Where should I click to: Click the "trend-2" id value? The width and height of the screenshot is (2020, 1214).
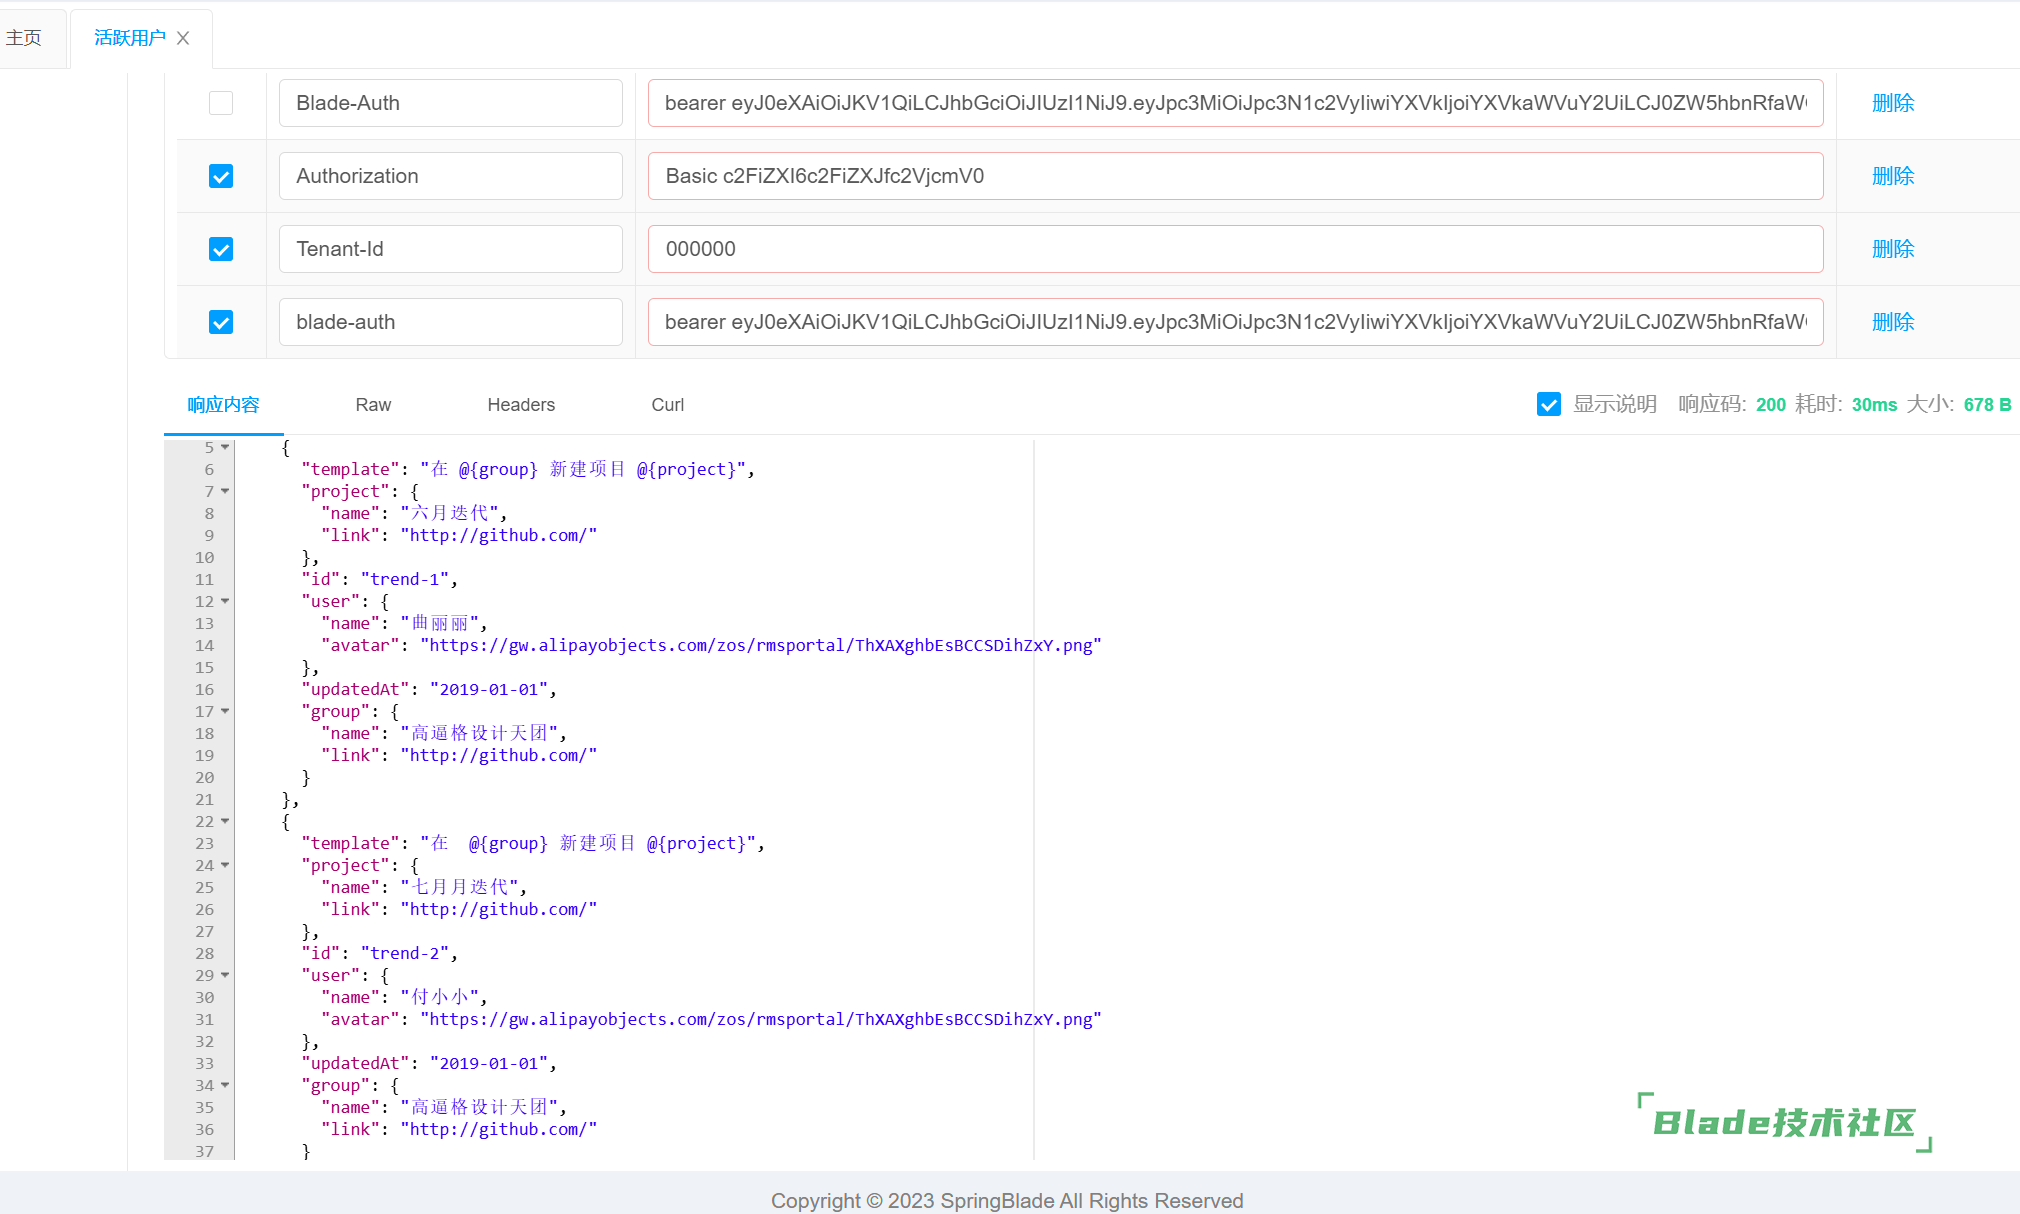pos(405,953)
